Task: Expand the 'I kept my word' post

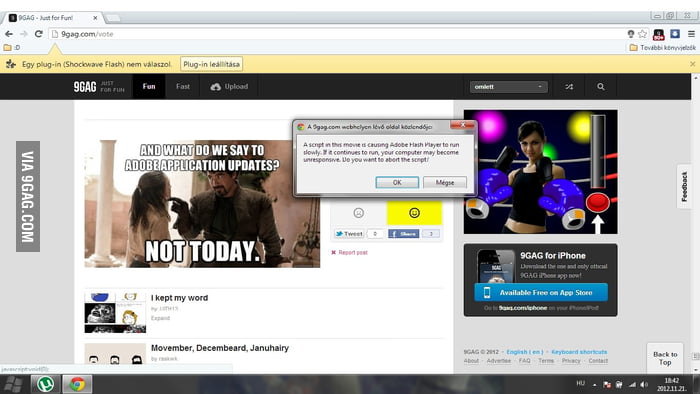Action: coord(160,318)
